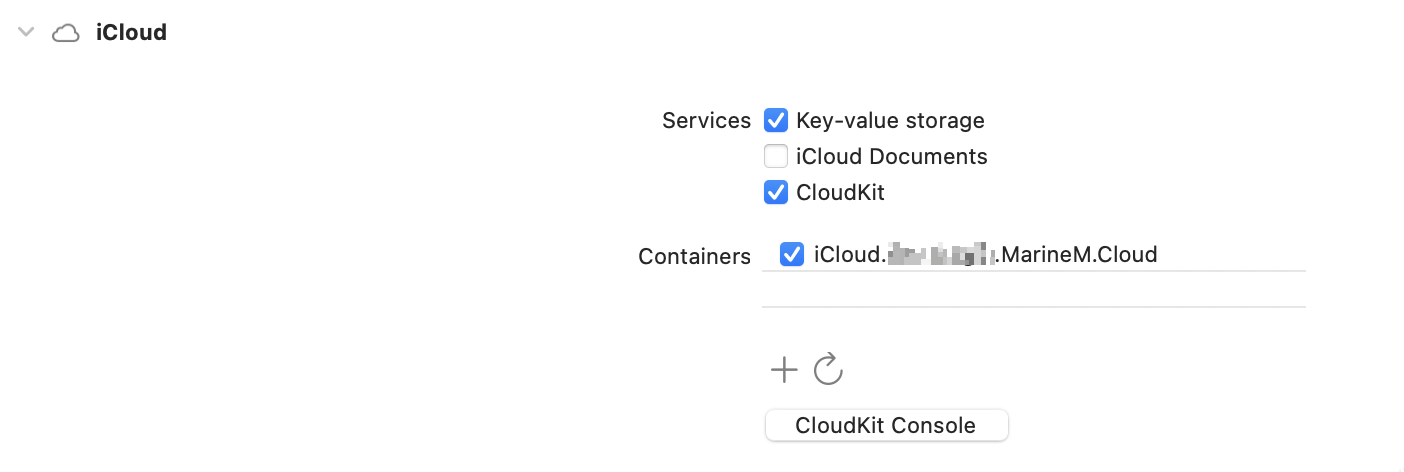Viewport: 1404px width, 472px height.
Task: Click the Services field label
Action: (706, 121)
